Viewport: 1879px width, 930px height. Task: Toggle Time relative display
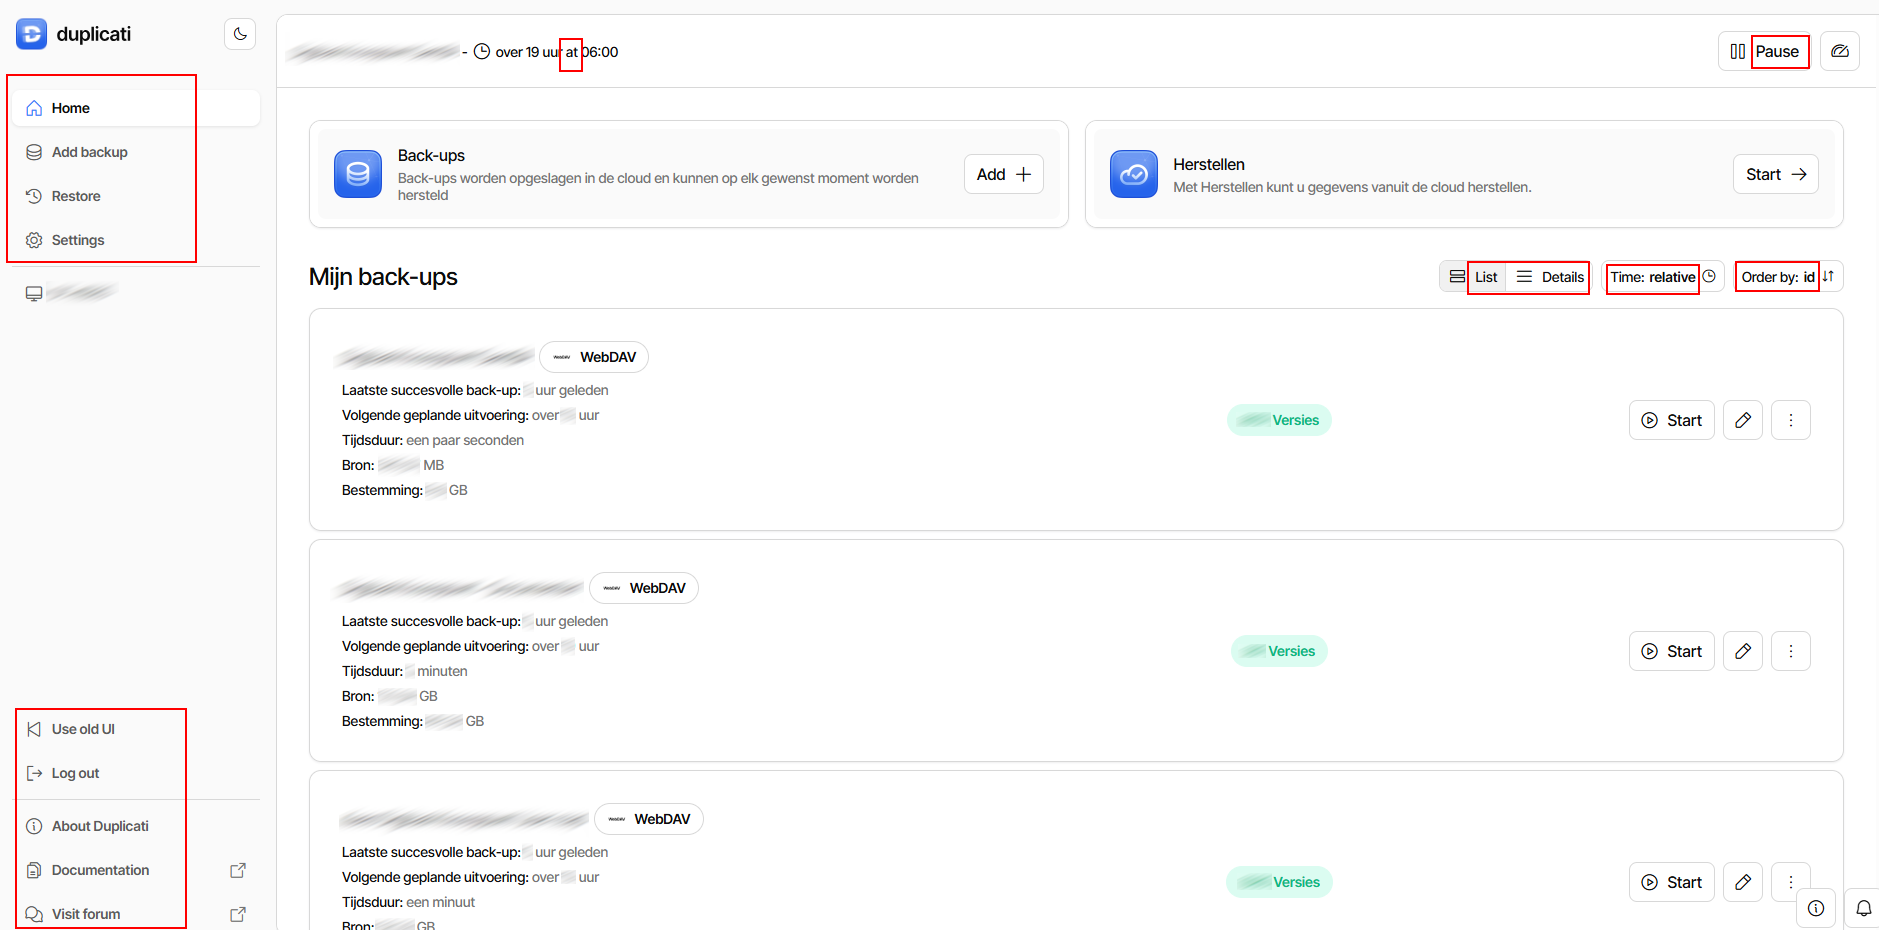(x=1662, y=277)
